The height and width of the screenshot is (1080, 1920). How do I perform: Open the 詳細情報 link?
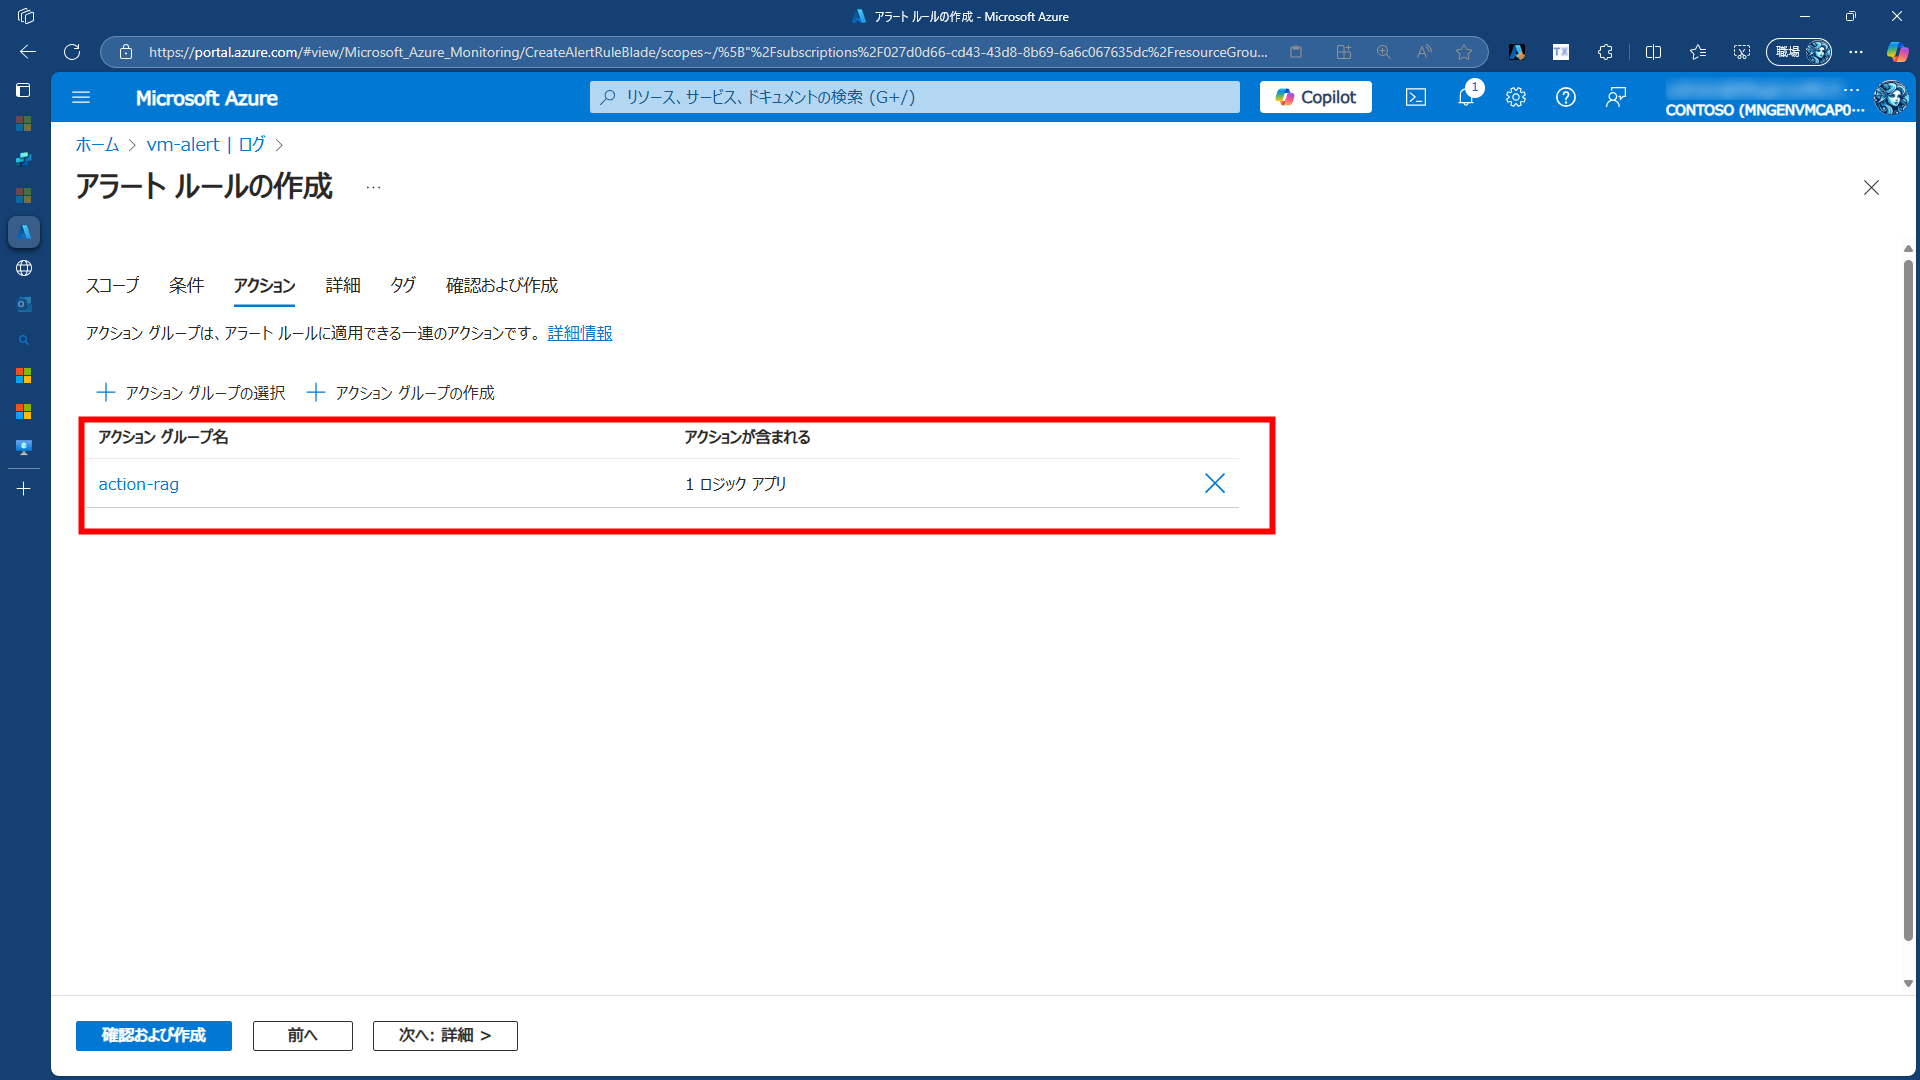pyautogui.click(x=579, y=333)
